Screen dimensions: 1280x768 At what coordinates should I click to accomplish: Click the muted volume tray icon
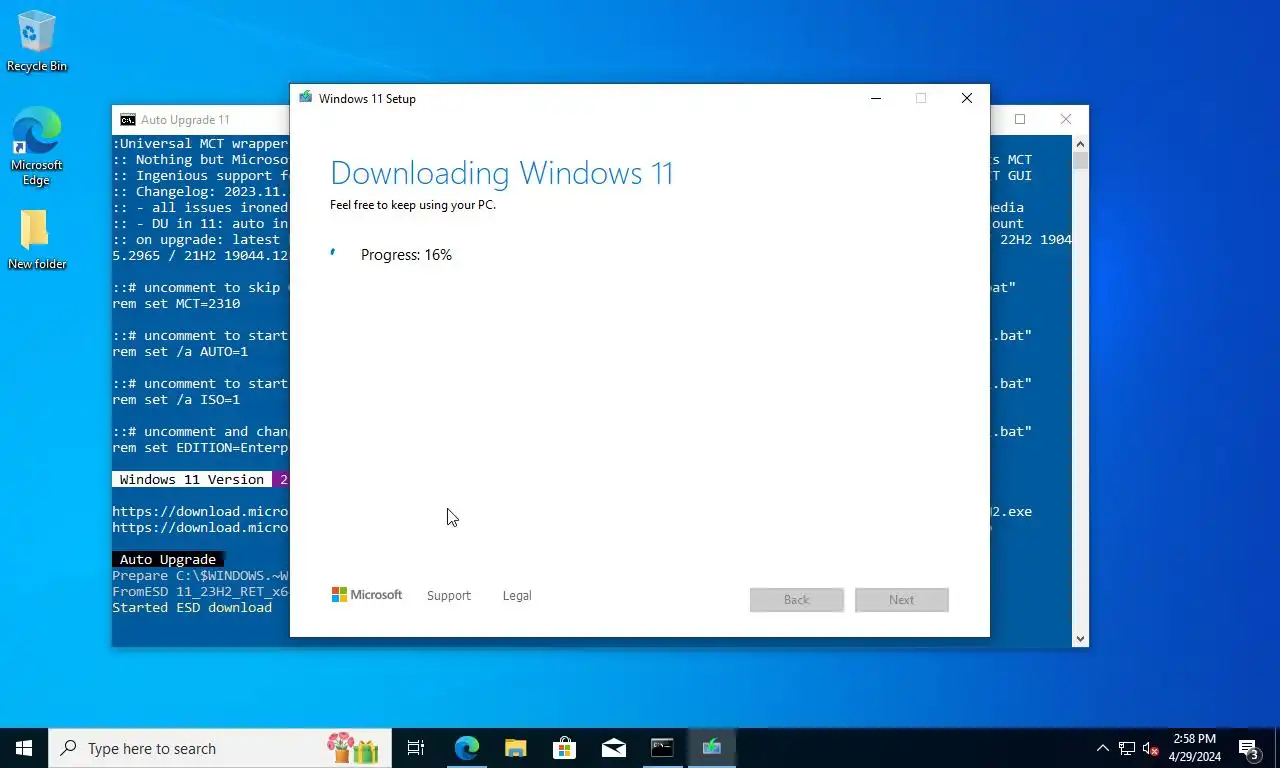pyautogui.click(x=1151, y=748)
